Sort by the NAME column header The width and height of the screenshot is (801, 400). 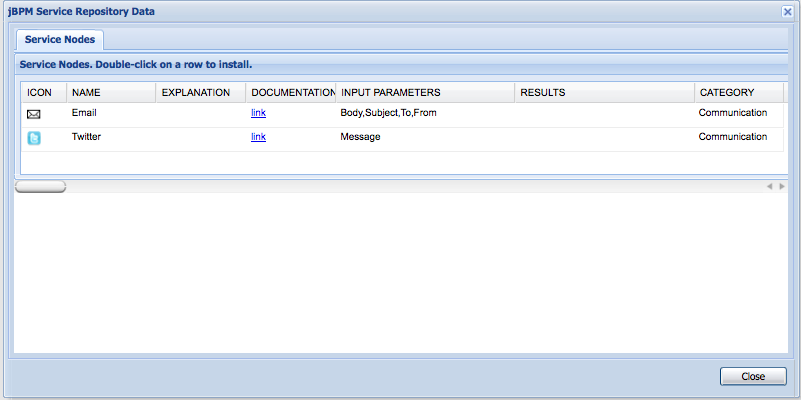(x=111, y=92)
